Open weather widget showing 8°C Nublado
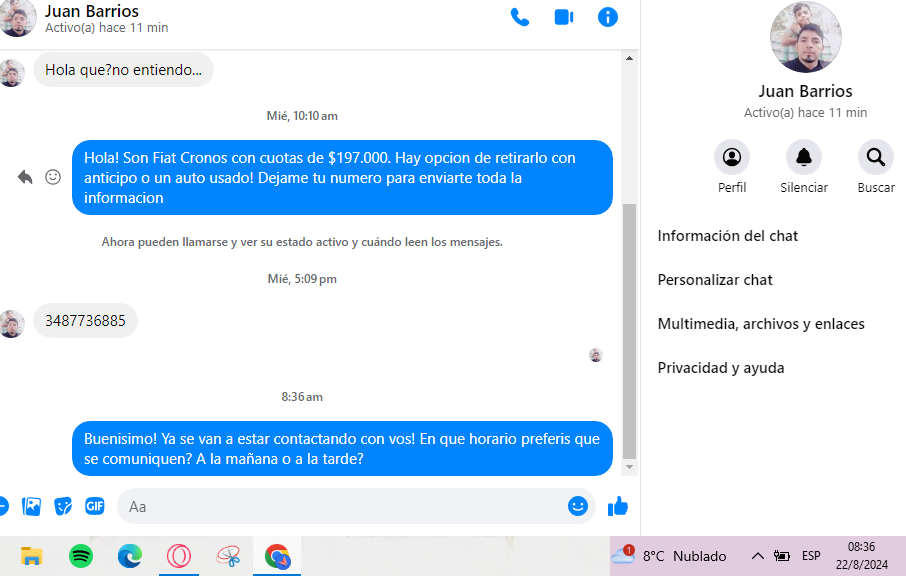This screenshot has width=906, height=576. 669,556
